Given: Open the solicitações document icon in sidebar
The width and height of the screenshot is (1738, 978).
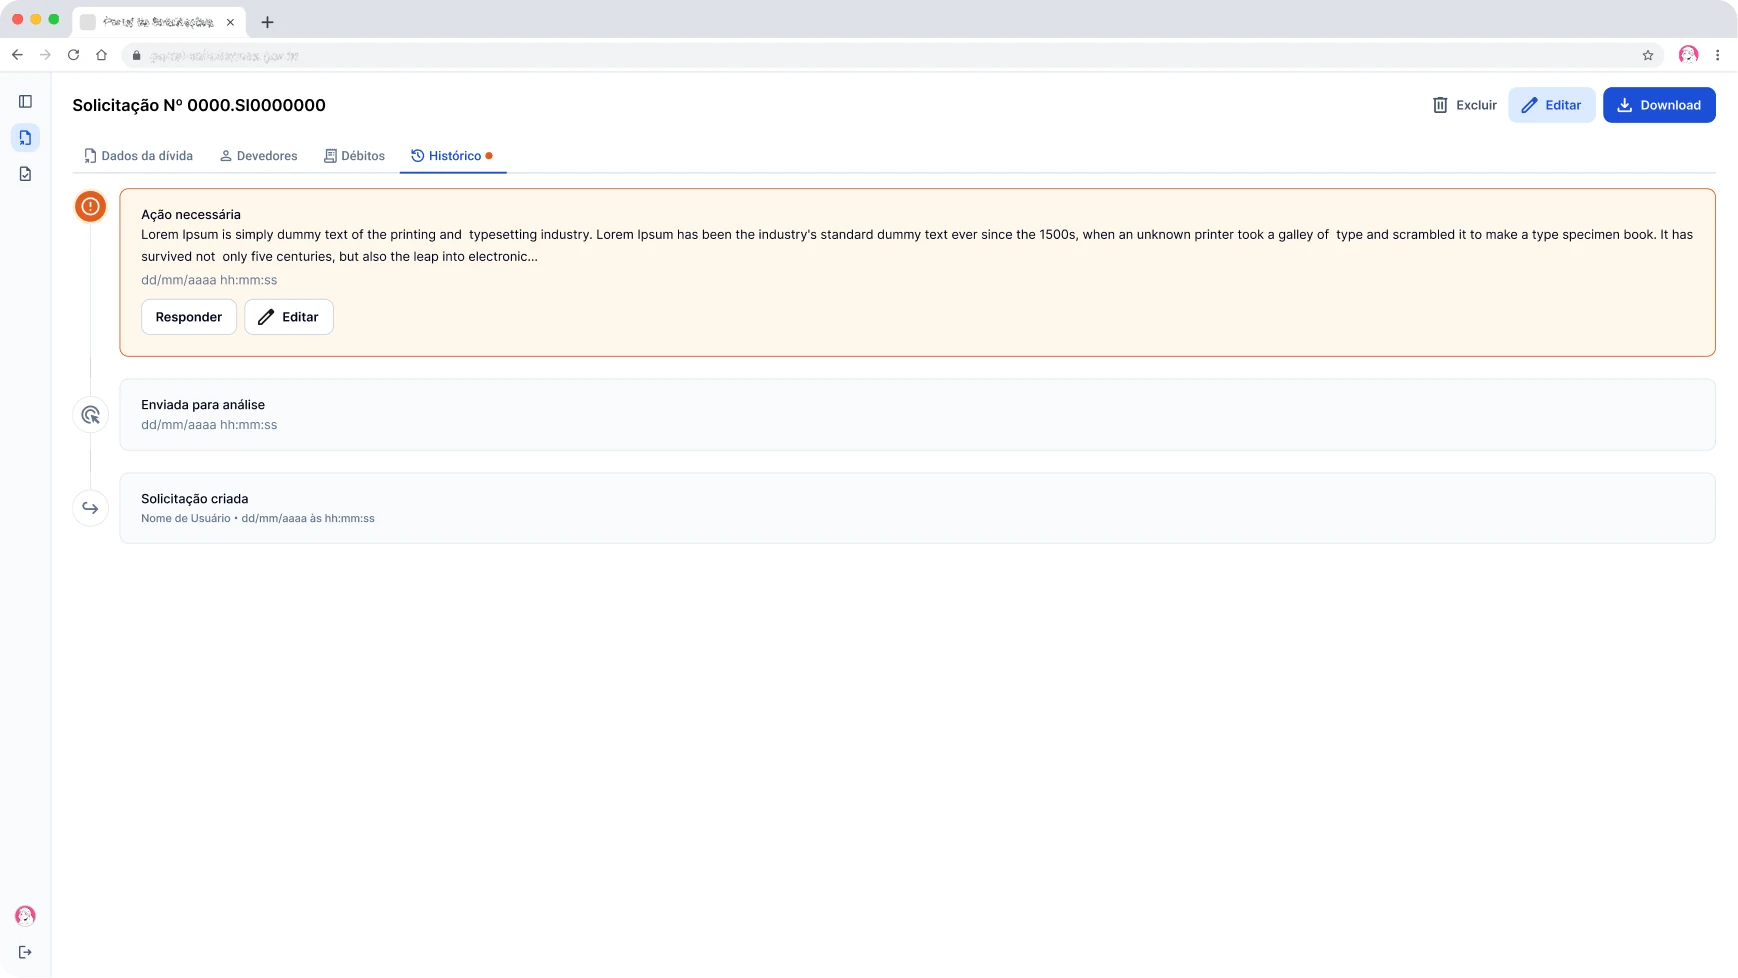Looking at the screenshot, I should point(25,137).
